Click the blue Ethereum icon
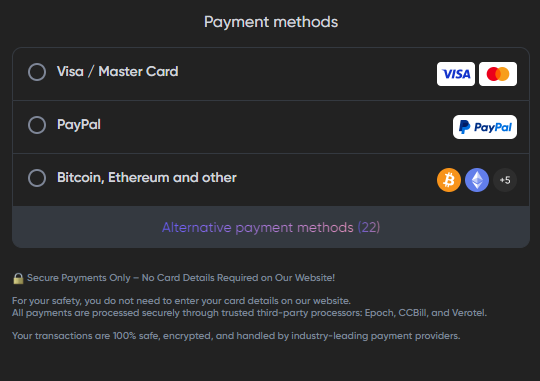Image resolution: width=540 pixels, height=381 pixels. click(x=477, y=180)
